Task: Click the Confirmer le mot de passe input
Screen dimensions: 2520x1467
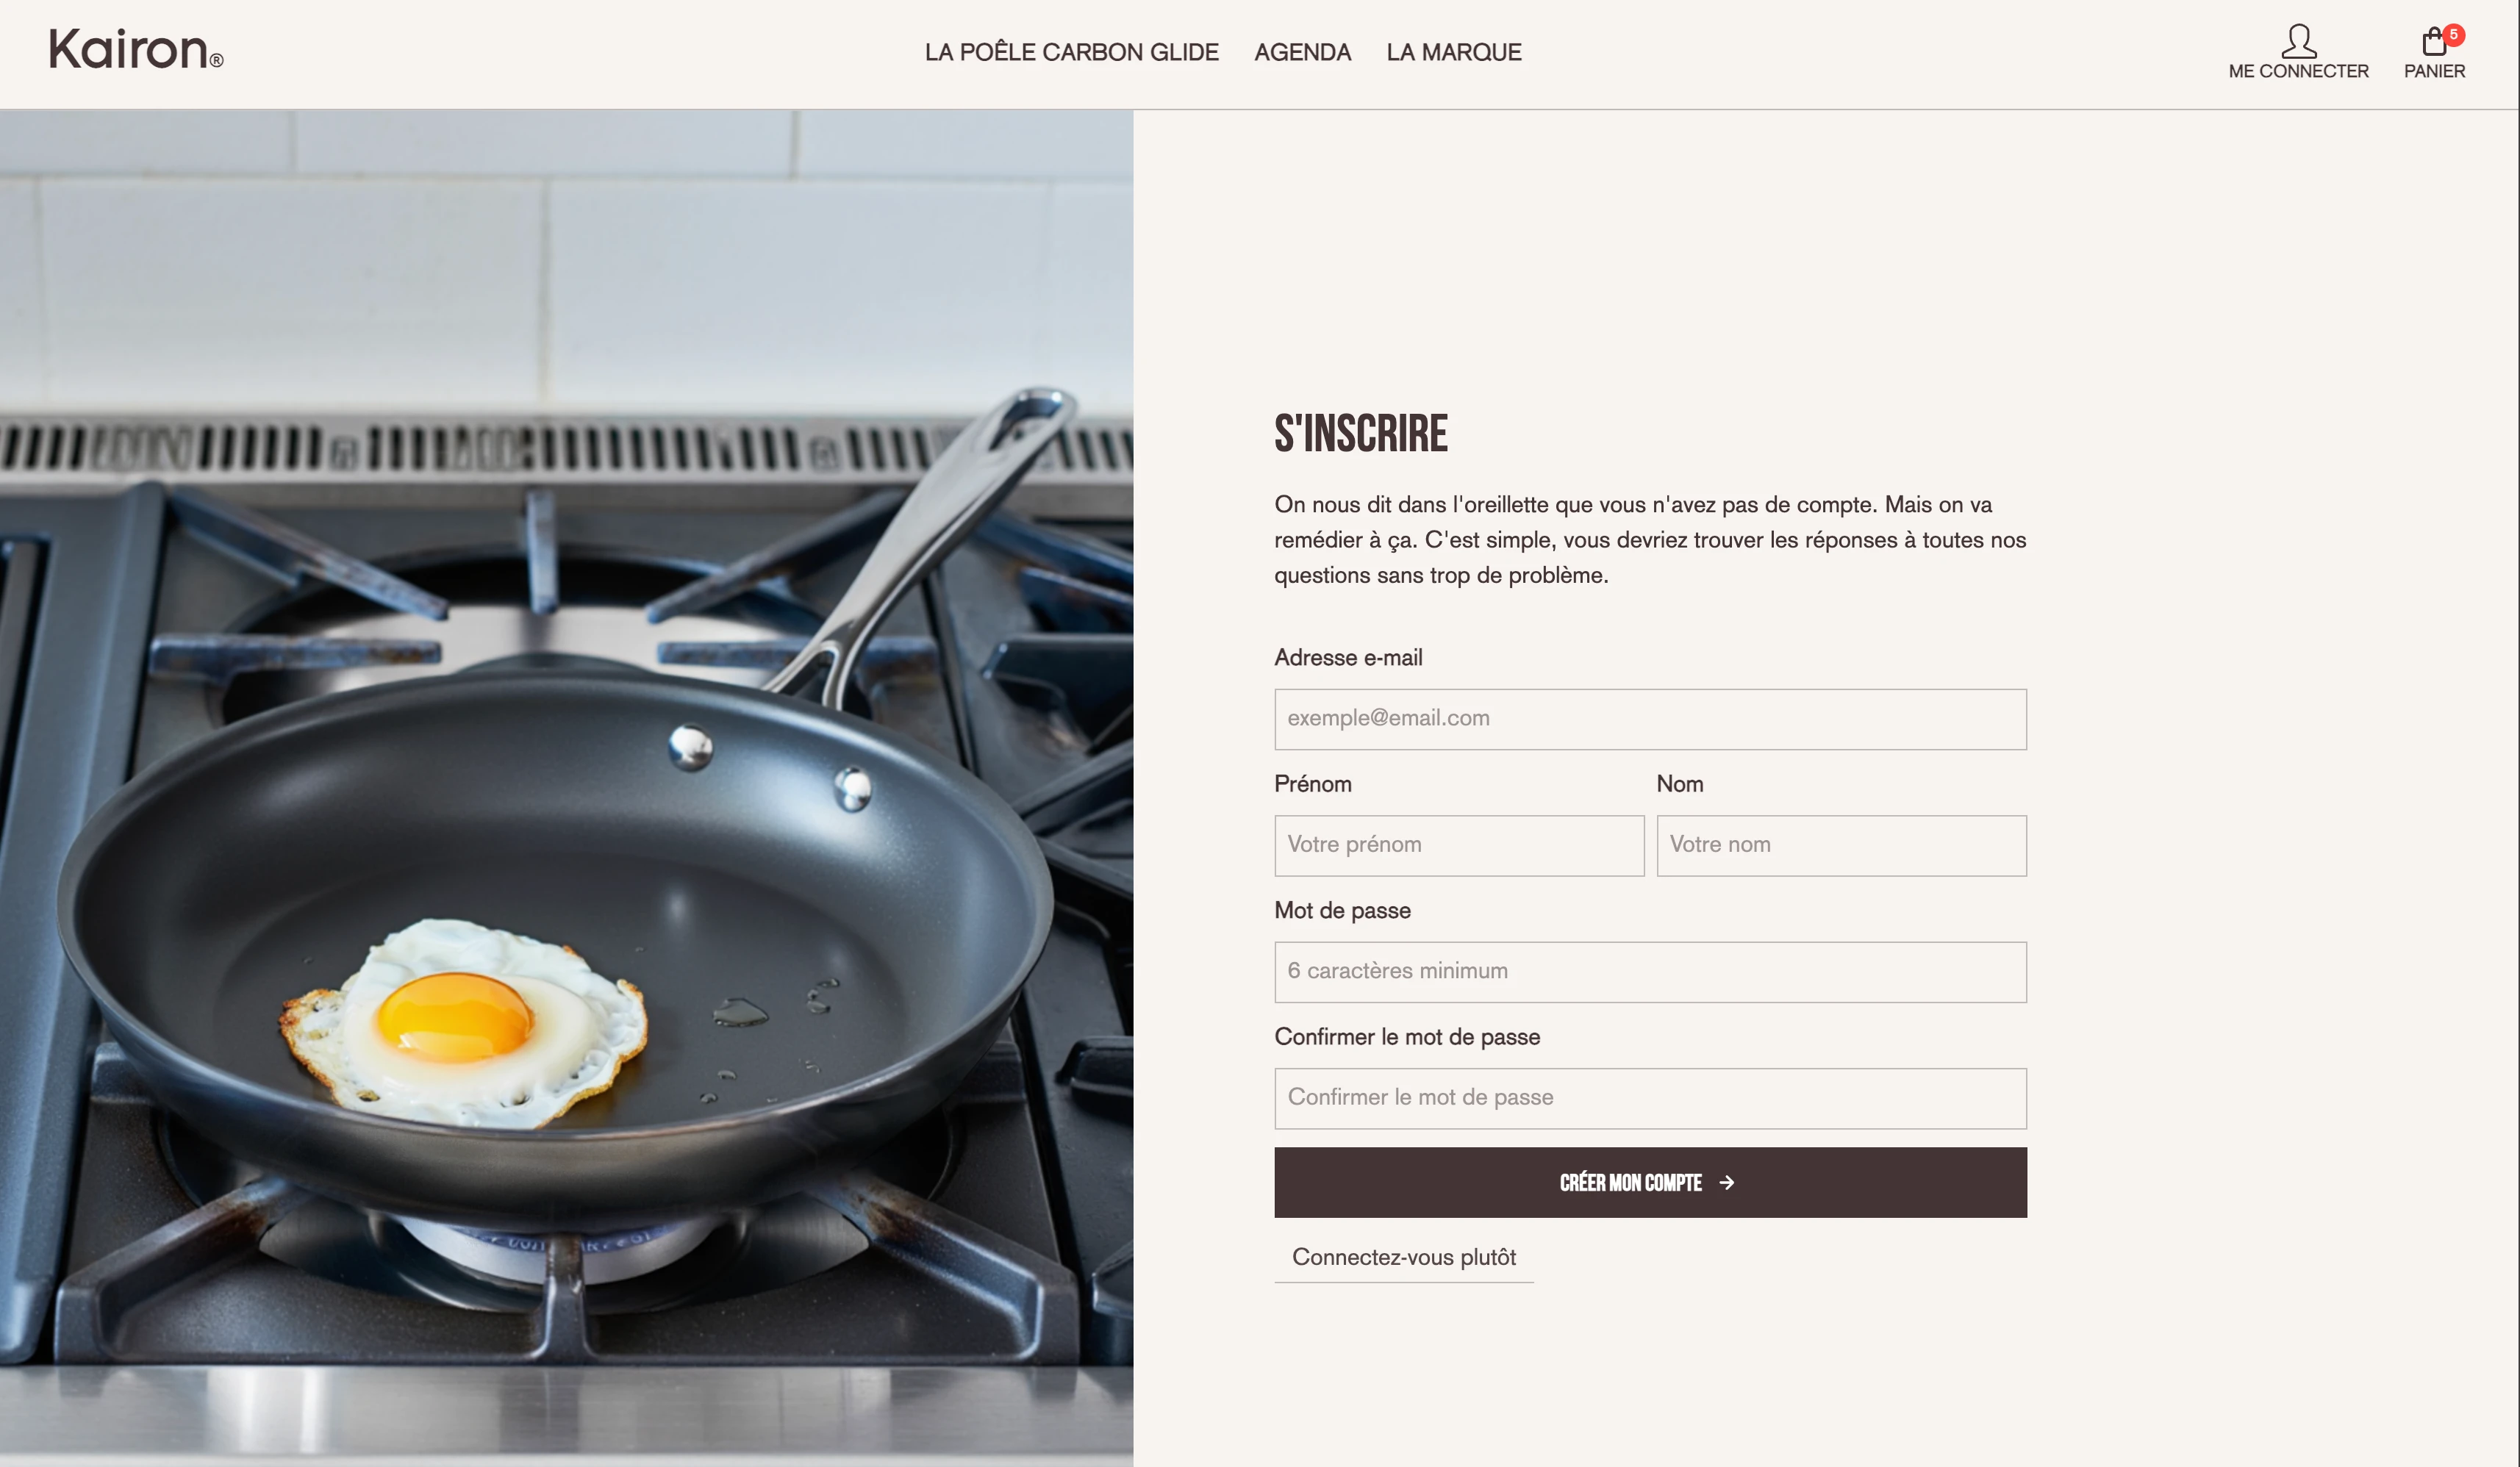Action: pyautogui.click(x=1650, y=1098)
